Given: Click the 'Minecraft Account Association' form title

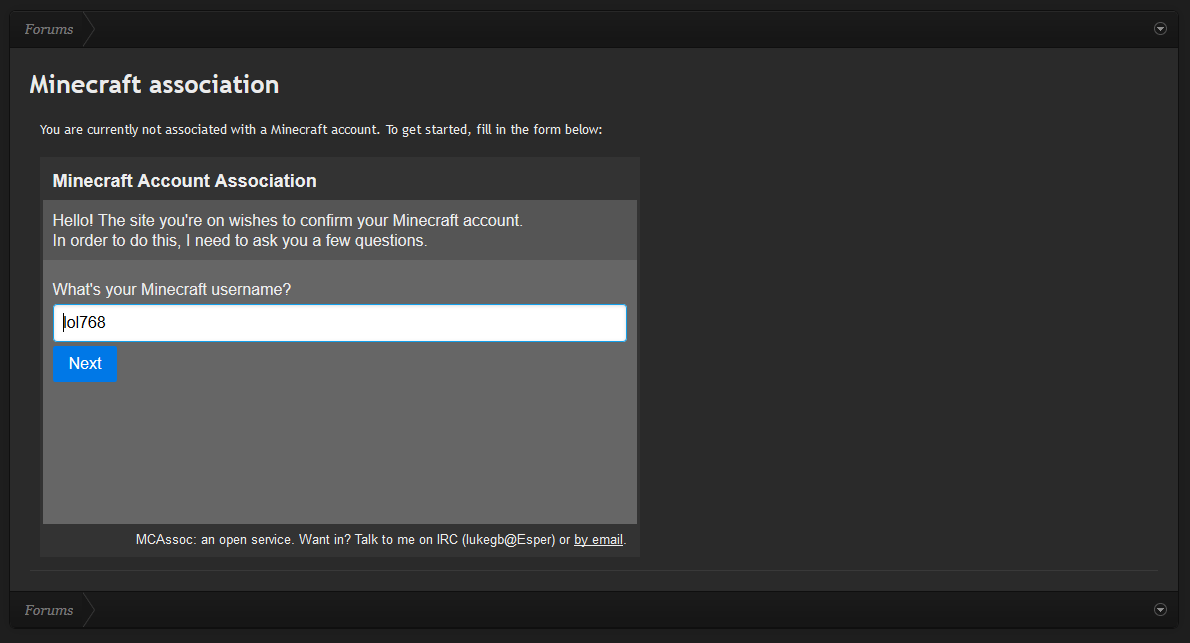Looking at the screenshot, I should coord(184,181).
